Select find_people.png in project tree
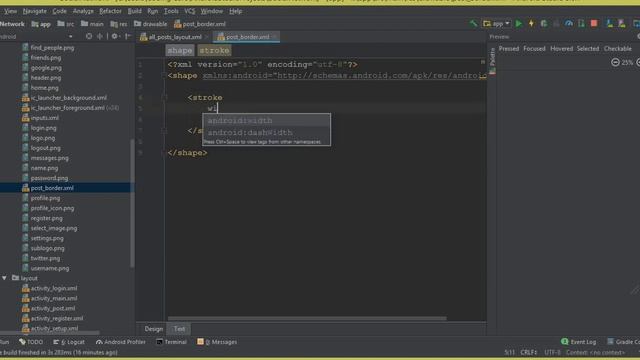640x360 pixels. coord(52,47)
